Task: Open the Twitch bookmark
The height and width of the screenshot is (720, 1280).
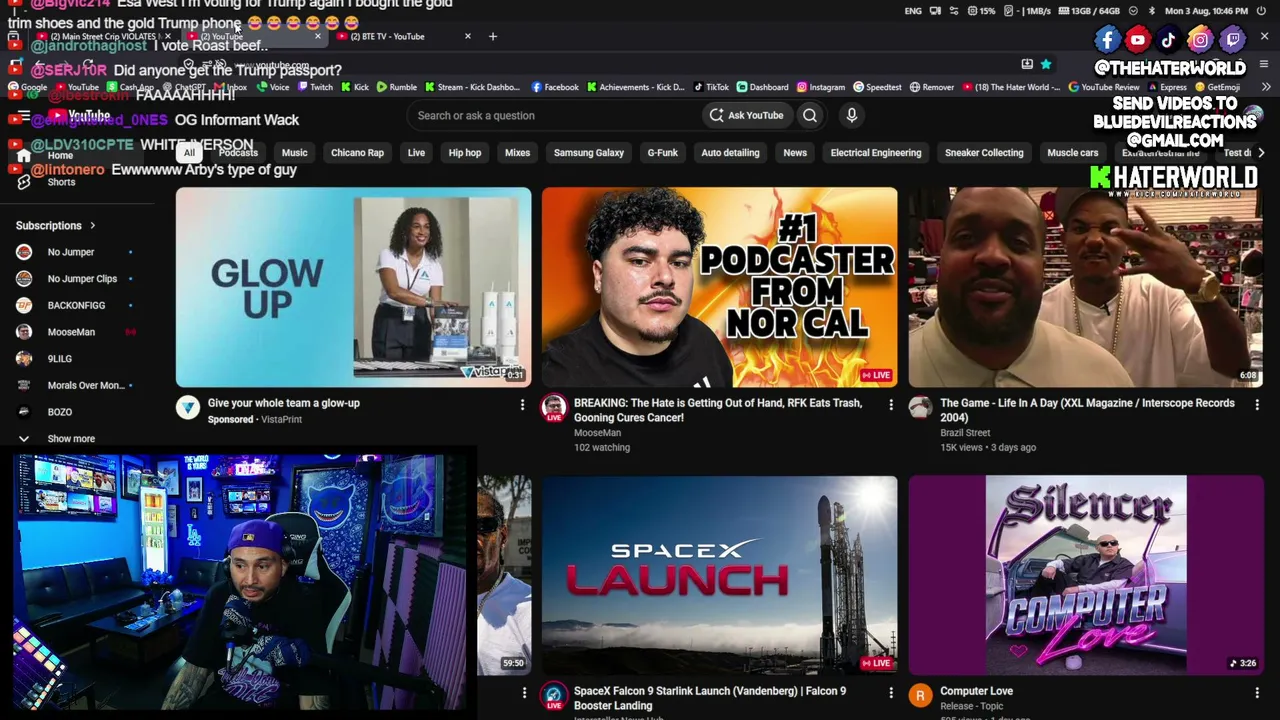Action: point(313,87)
